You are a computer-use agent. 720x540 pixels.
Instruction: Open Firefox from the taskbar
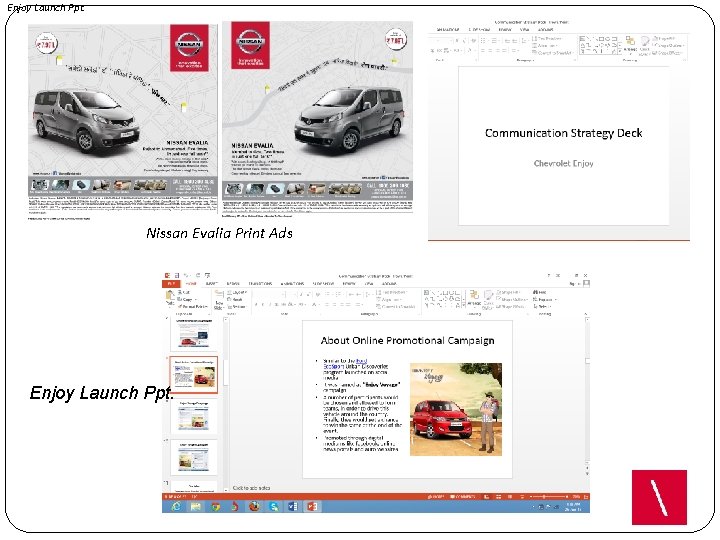click(x=254, y=506)
